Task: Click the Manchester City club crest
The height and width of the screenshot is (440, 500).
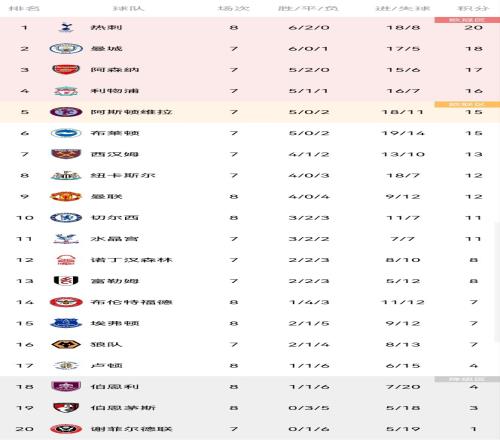Action: (66, 49)
